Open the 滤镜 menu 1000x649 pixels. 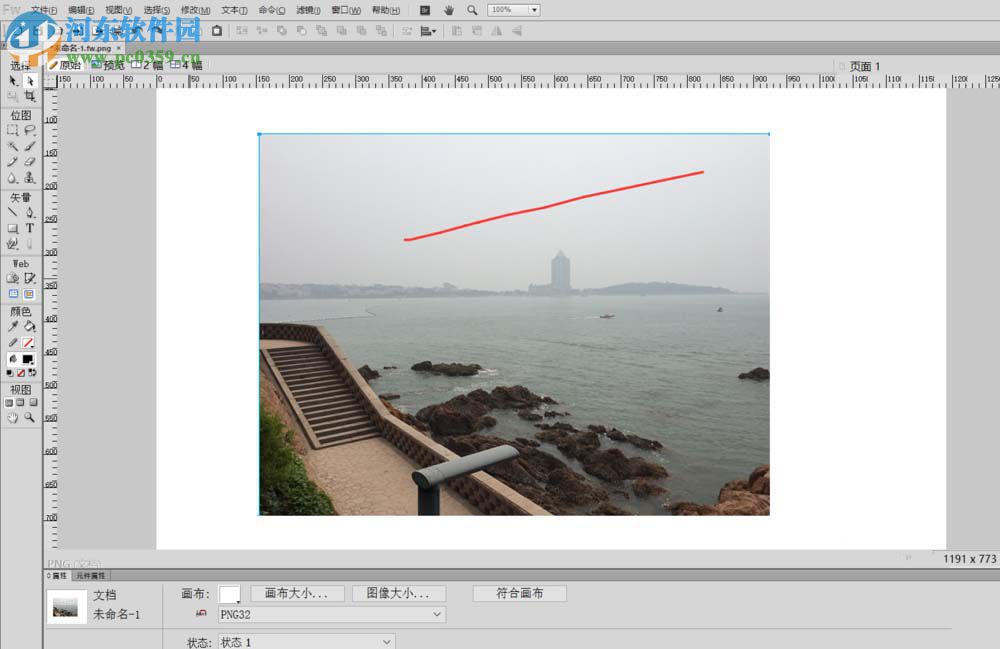pos(308,10)
